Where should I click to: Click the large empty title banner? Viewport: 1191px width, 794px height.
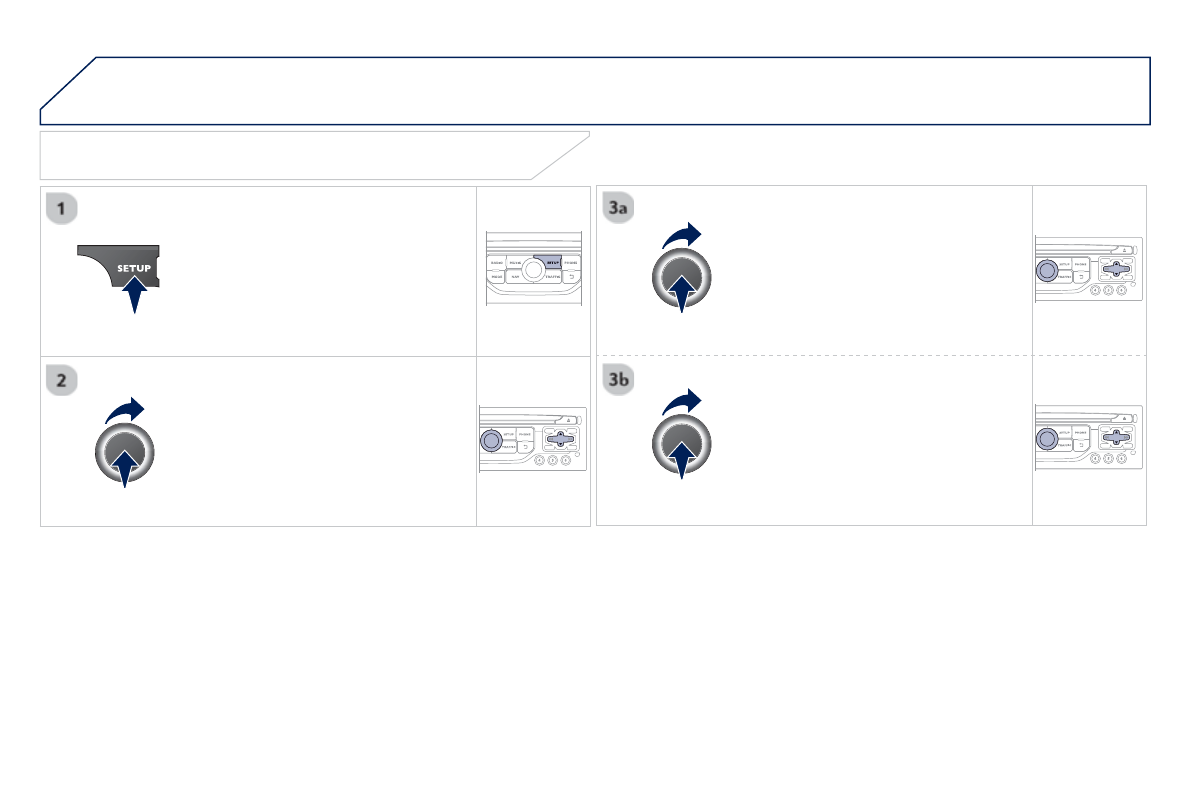tap(596, 90)
